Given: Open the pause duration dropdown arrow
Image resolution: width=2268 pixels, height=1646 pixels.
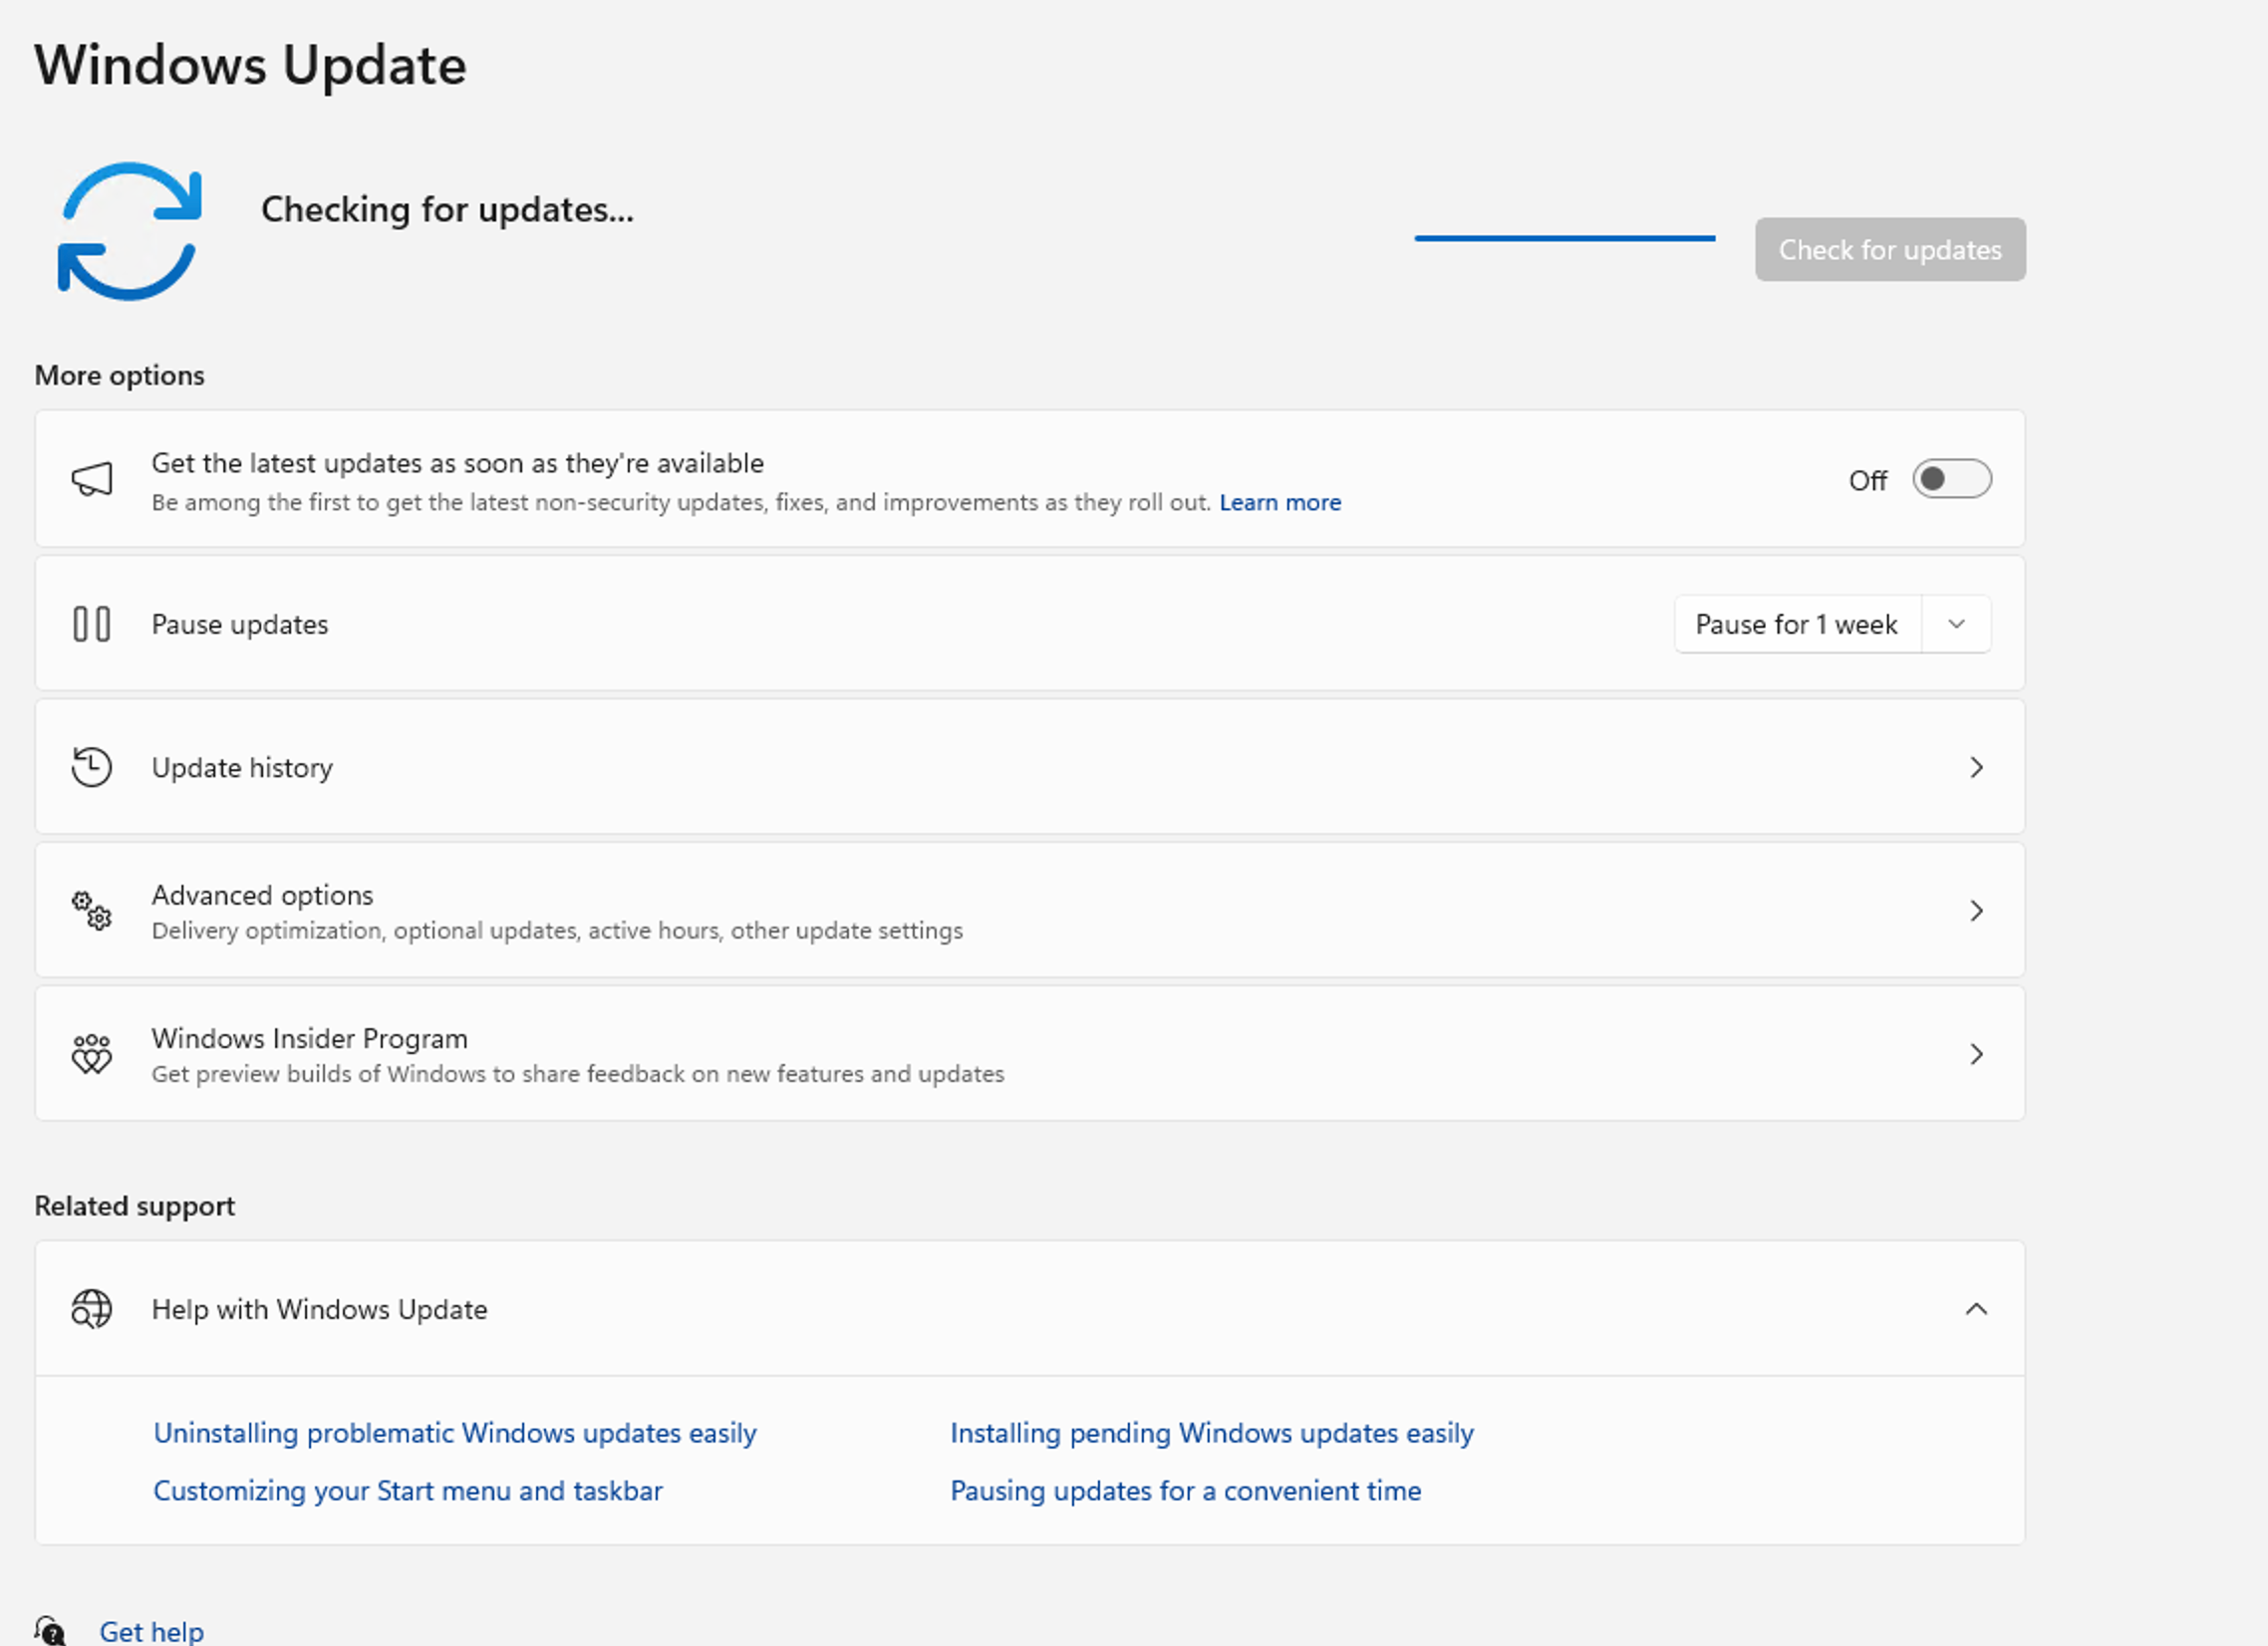Looking at the screenshot, I should point(1956,624).
